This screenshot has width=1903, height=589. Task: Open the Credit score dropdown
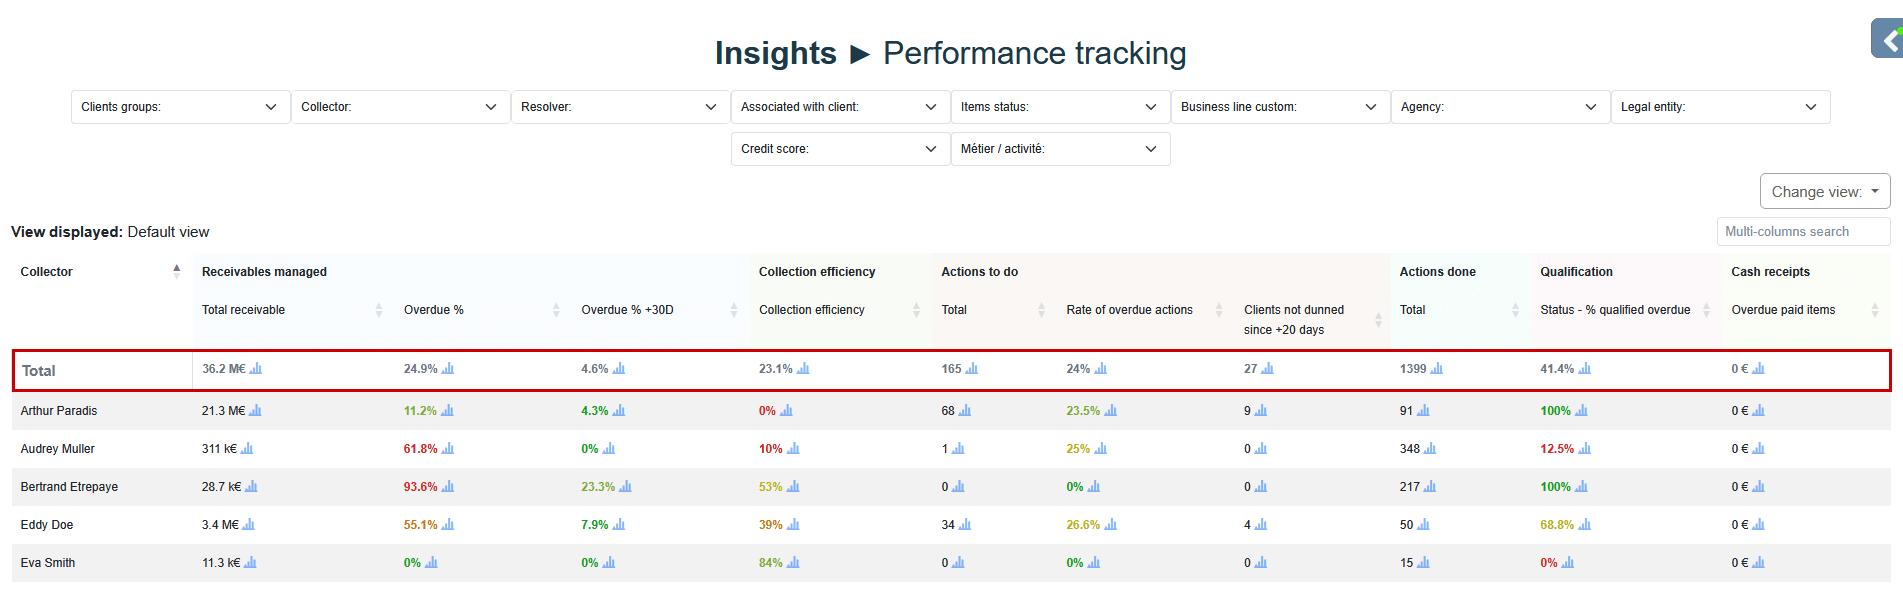click(840, 149)
